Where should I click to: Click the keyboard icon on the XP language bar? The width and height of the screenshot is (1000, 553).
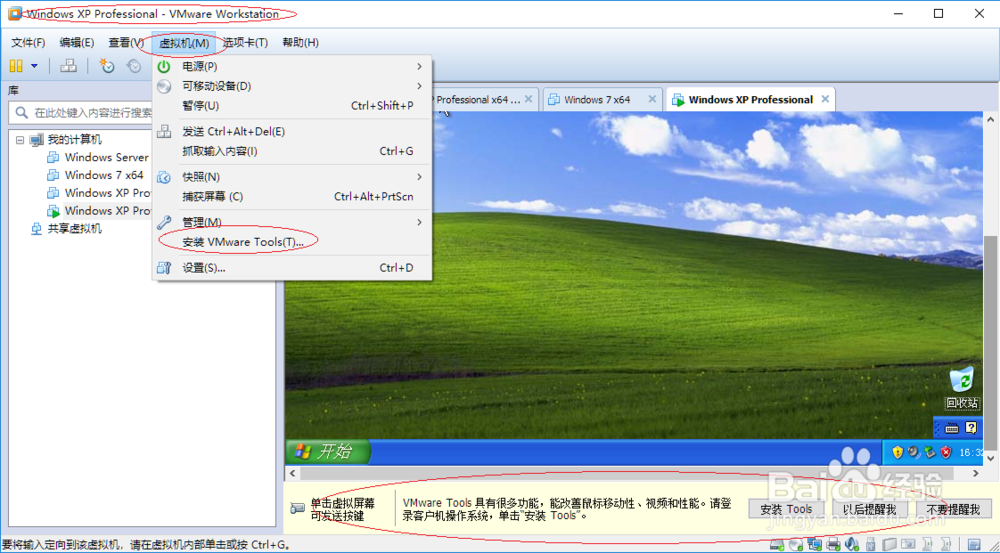[952, 428]
